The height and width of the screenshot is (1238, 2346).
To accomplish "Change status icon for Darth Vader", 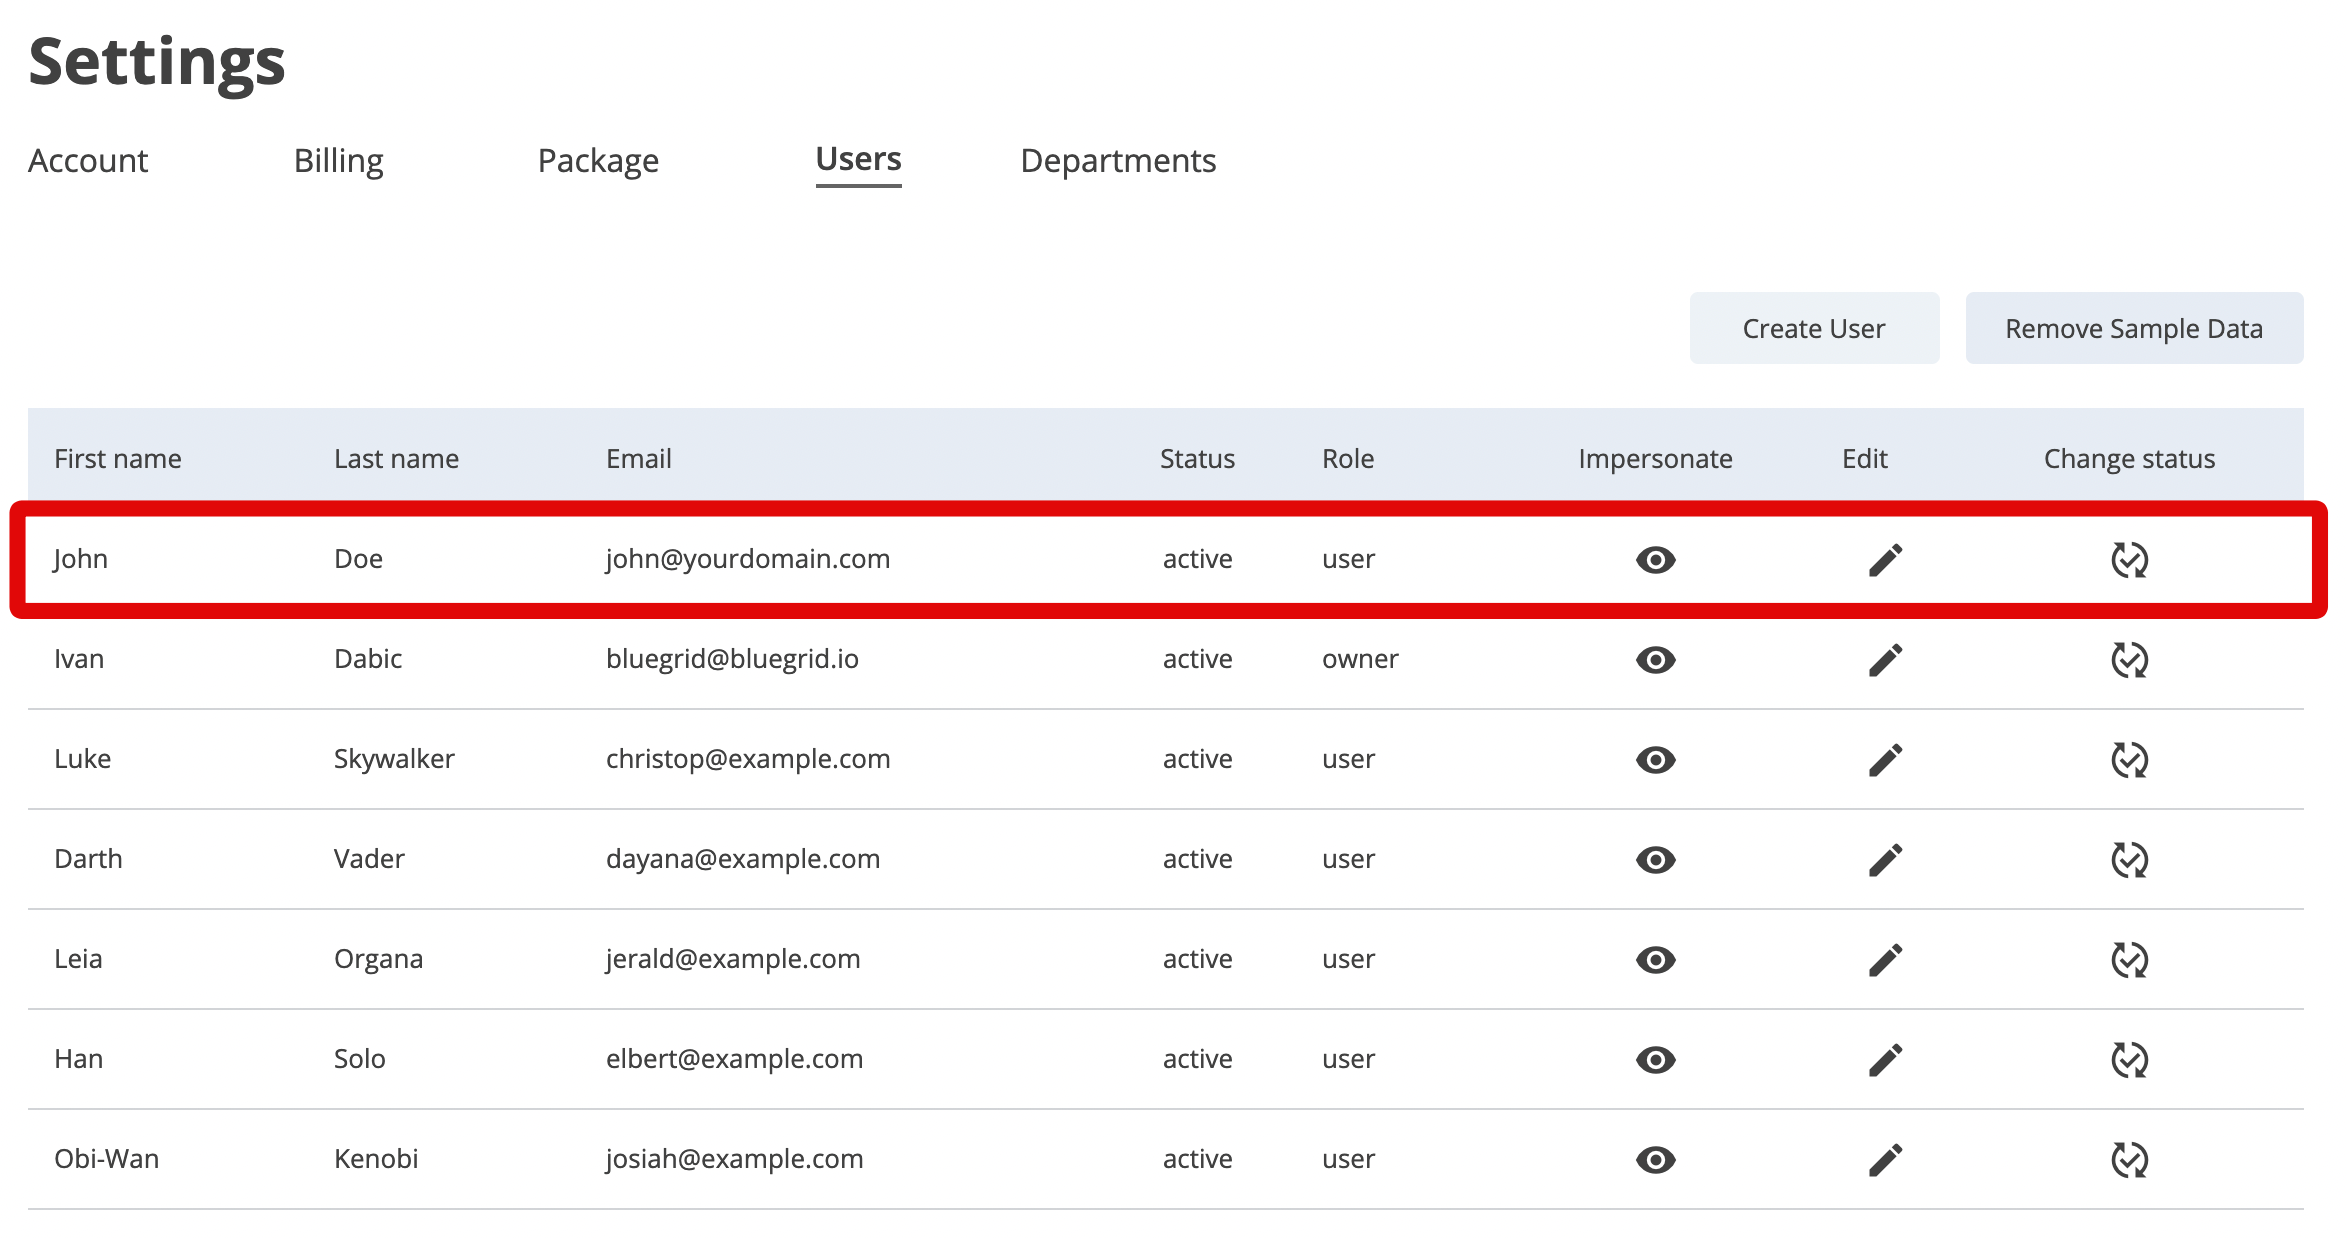I will click(2129, 860).
